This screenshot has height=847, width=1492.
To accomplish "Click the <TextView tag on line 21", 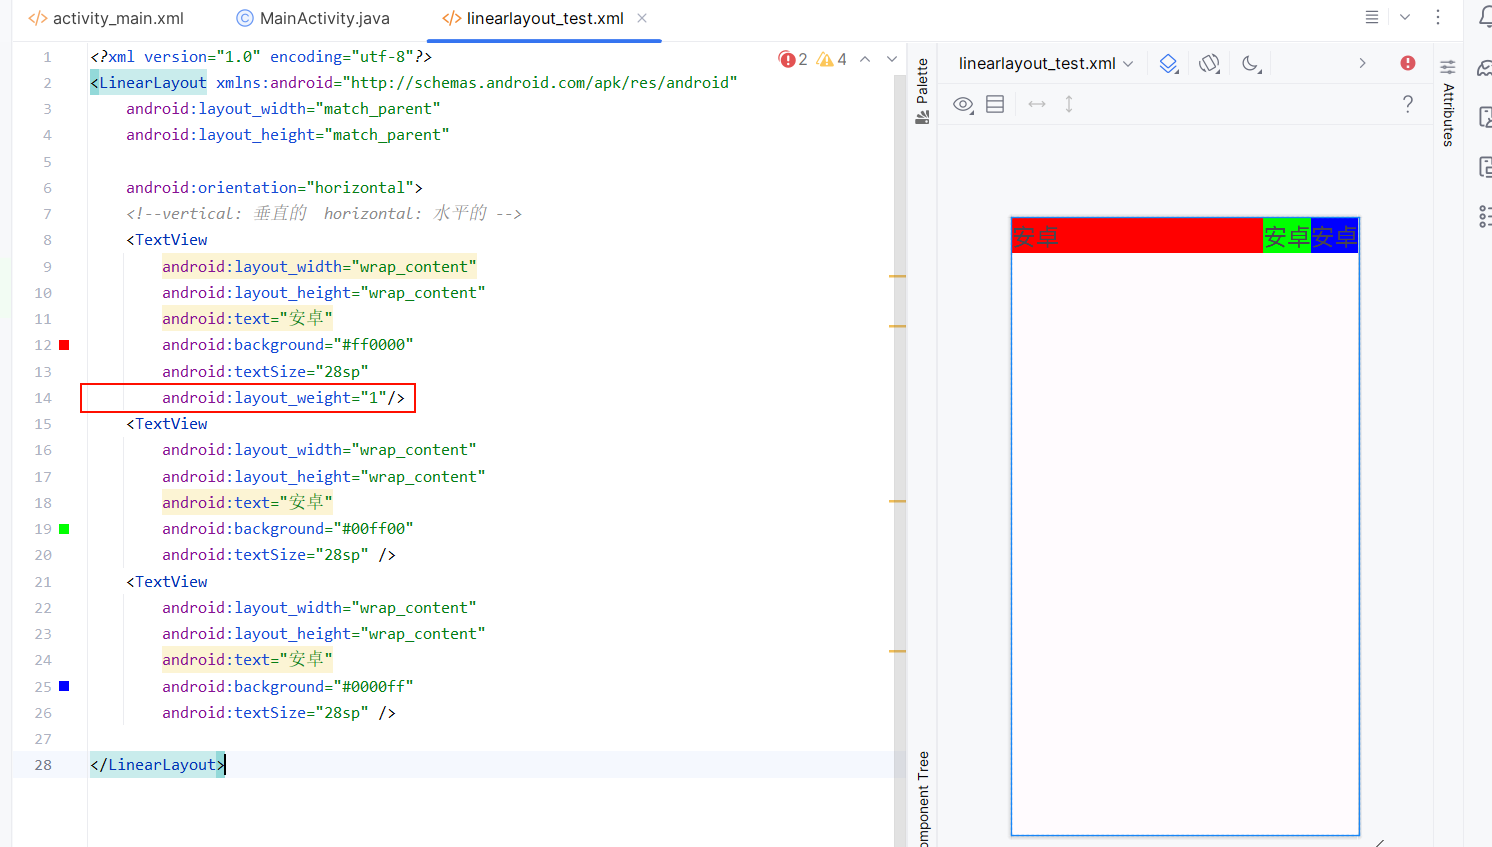I will [x=167, y=582].
